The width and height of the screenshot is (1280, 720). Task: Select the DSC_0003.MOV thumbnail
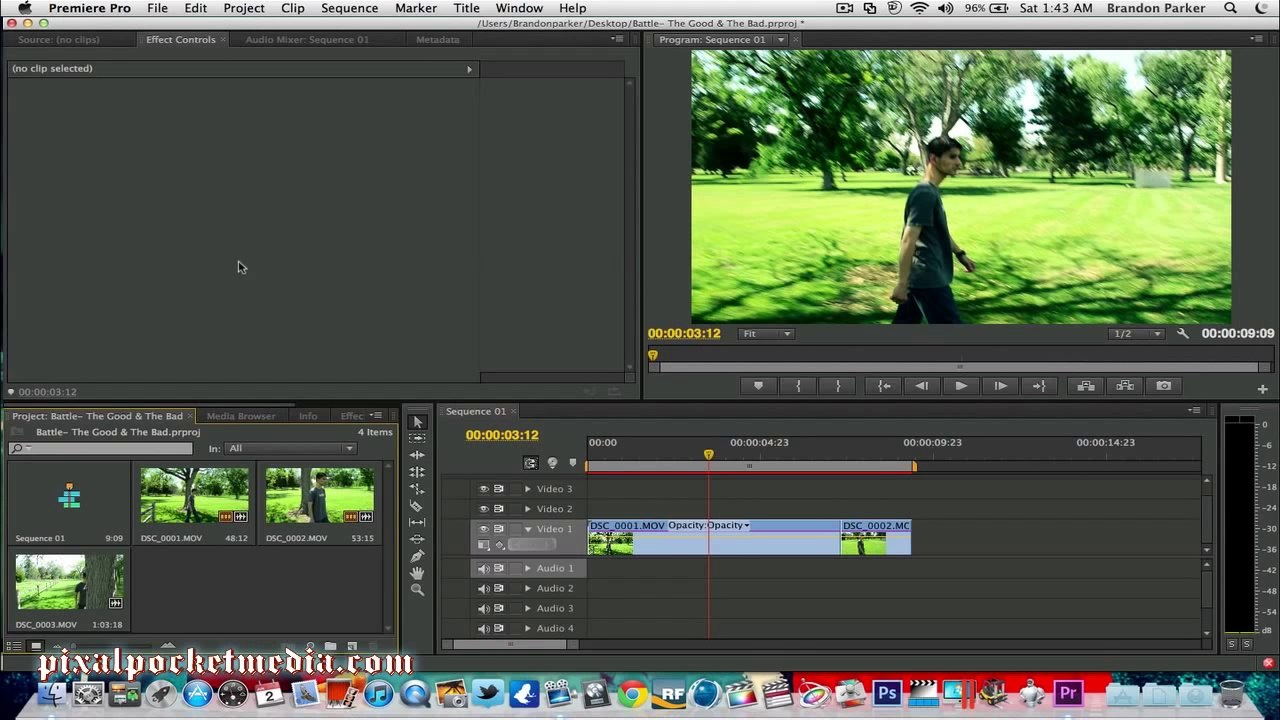point(70,582)
